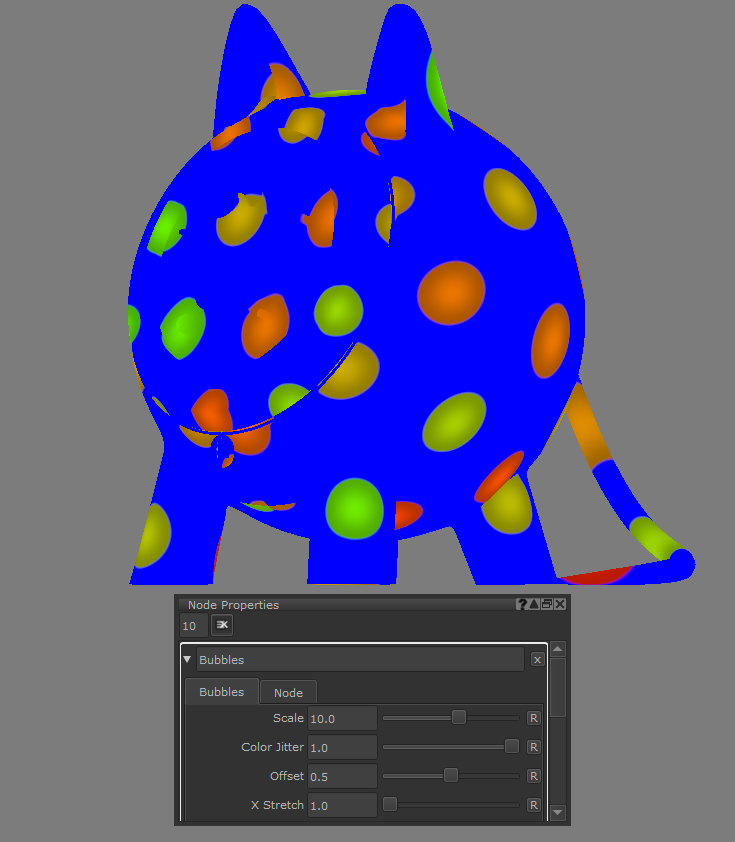Click the Offset slider handle
This screenshot has height=842, width=735.
(451, 775)
